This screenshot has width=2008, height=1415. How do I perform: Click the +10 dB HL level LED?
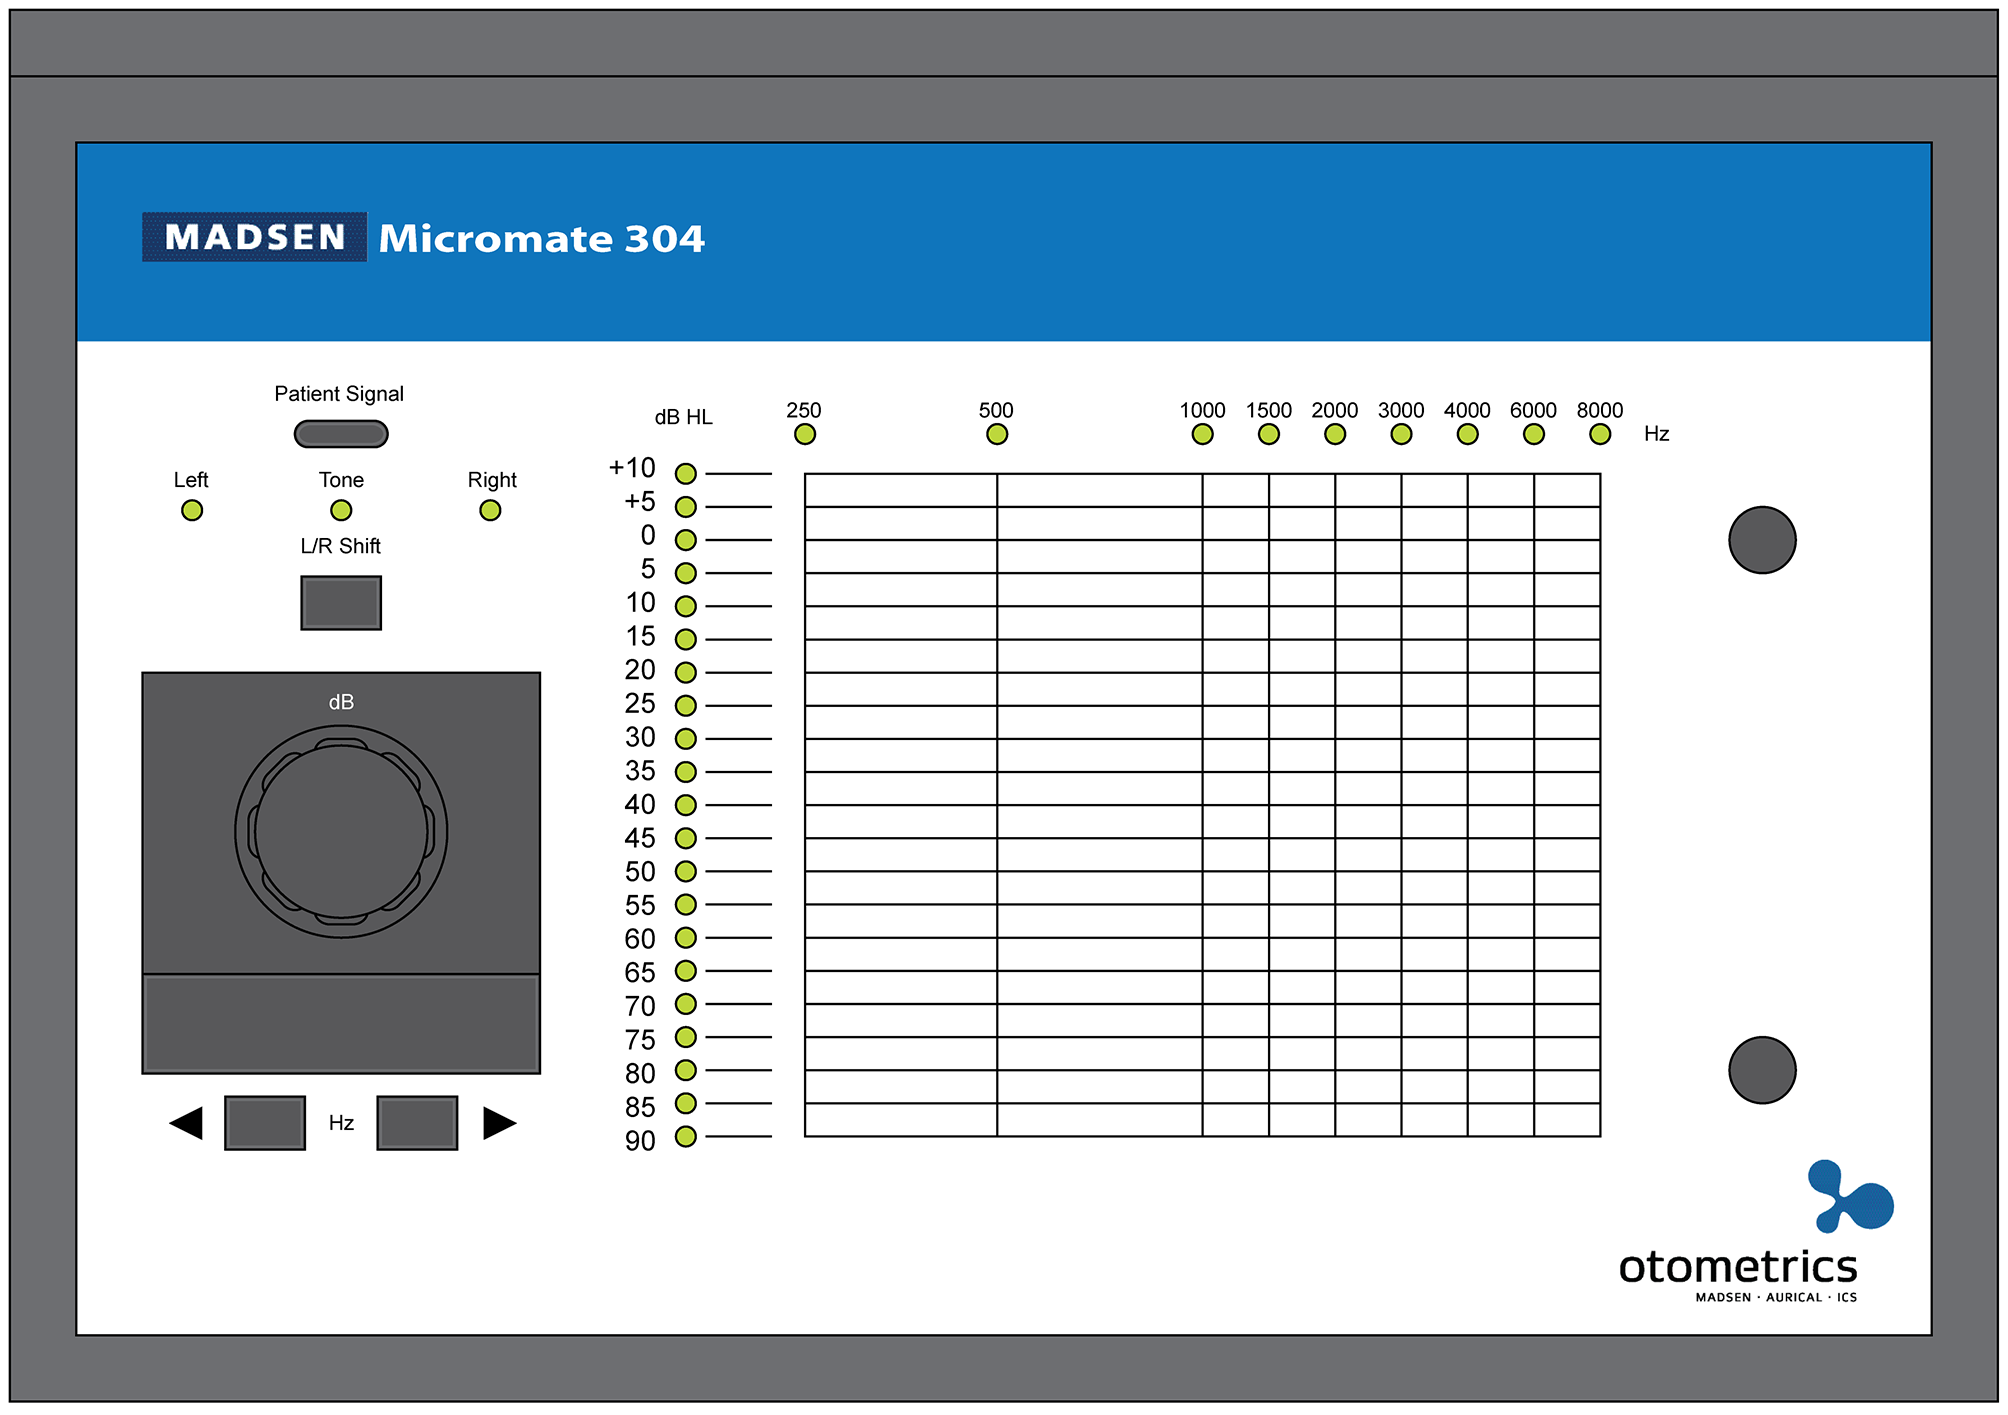click(x=686, y=474)
